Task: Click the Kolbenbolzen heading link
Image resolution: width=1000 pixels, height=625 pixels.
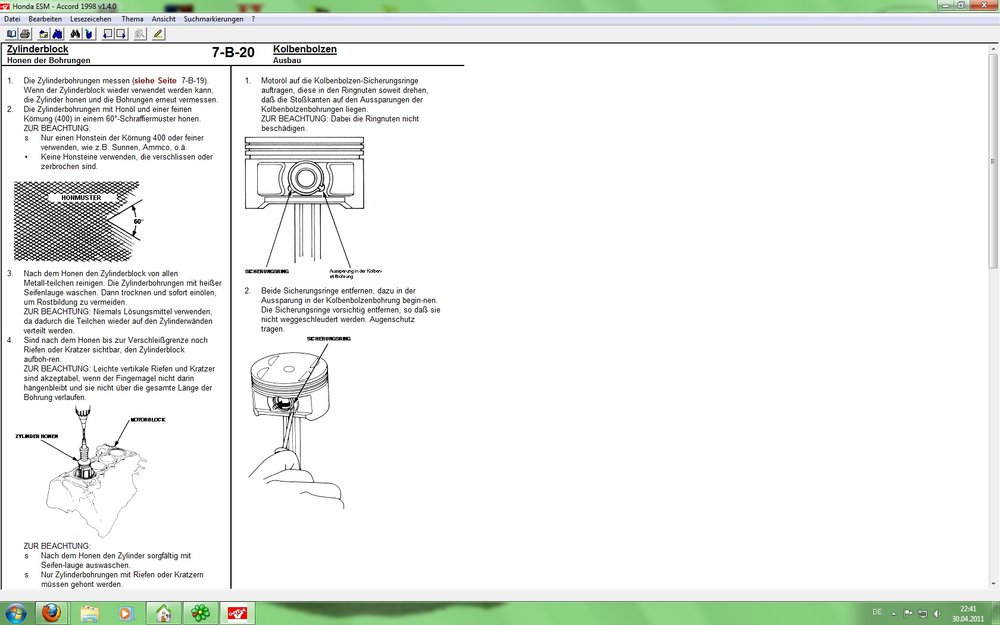Action: click(304, 49)
